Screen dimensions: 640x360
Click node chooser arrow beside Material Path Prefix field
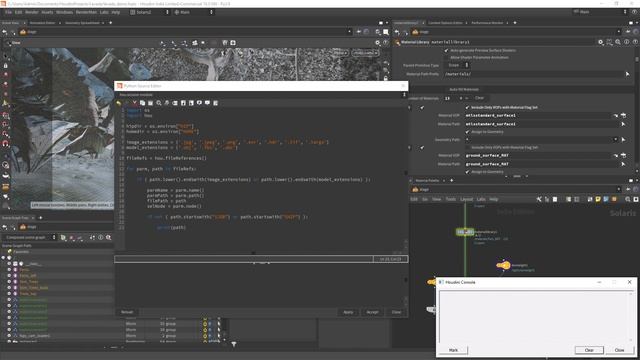click(627, 74)
